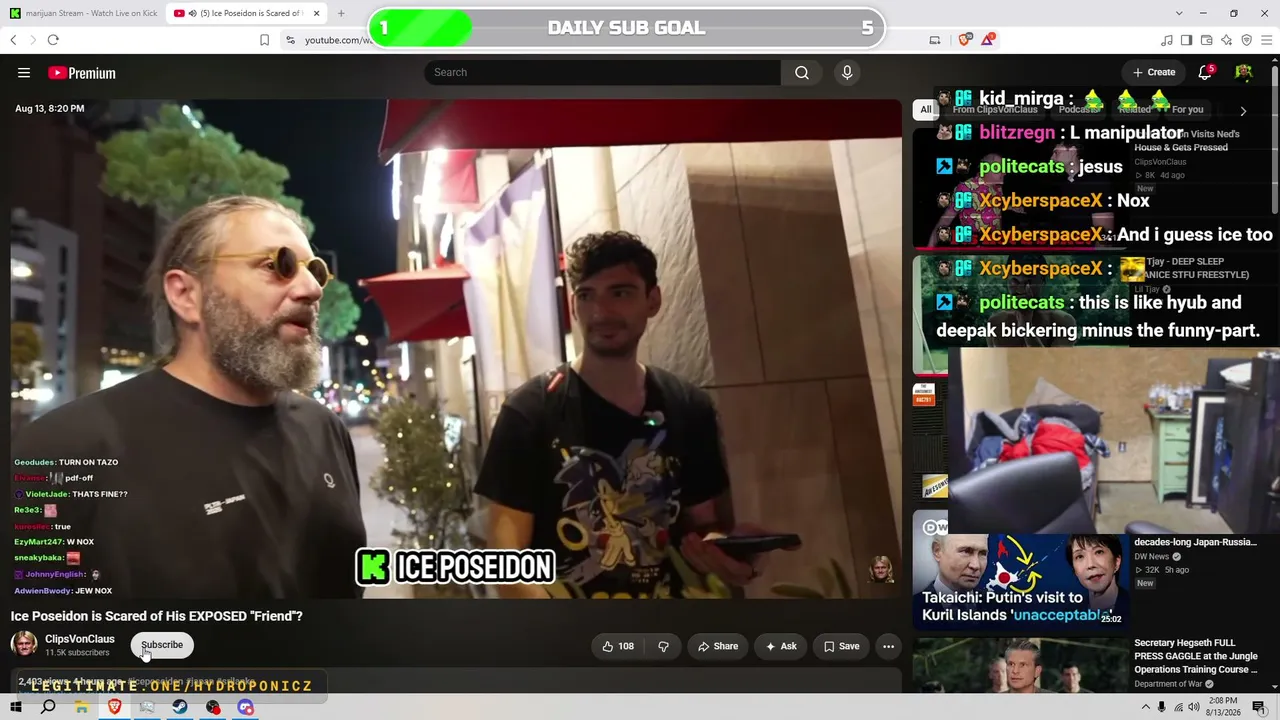Open Brave Rewards triangle icon

[x=988, y=40]
